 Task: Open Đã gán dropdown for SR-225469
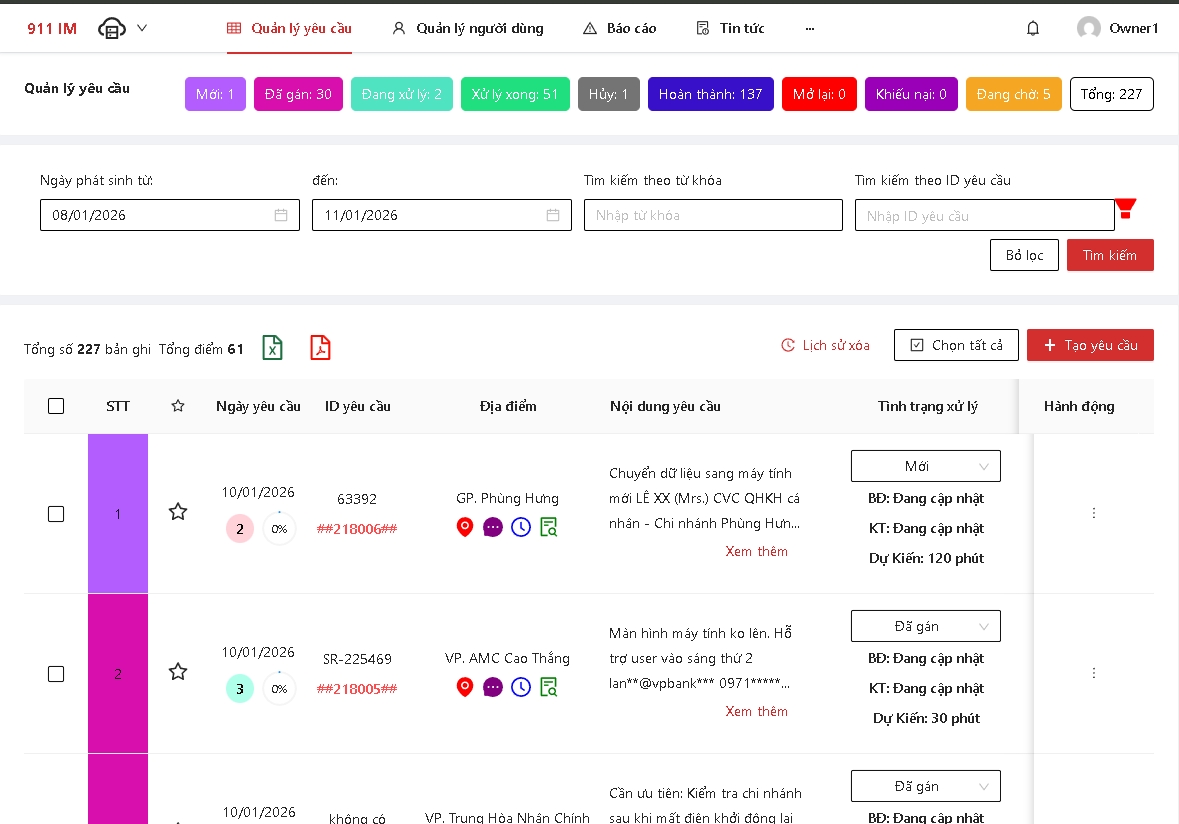(x=926, y=626)
